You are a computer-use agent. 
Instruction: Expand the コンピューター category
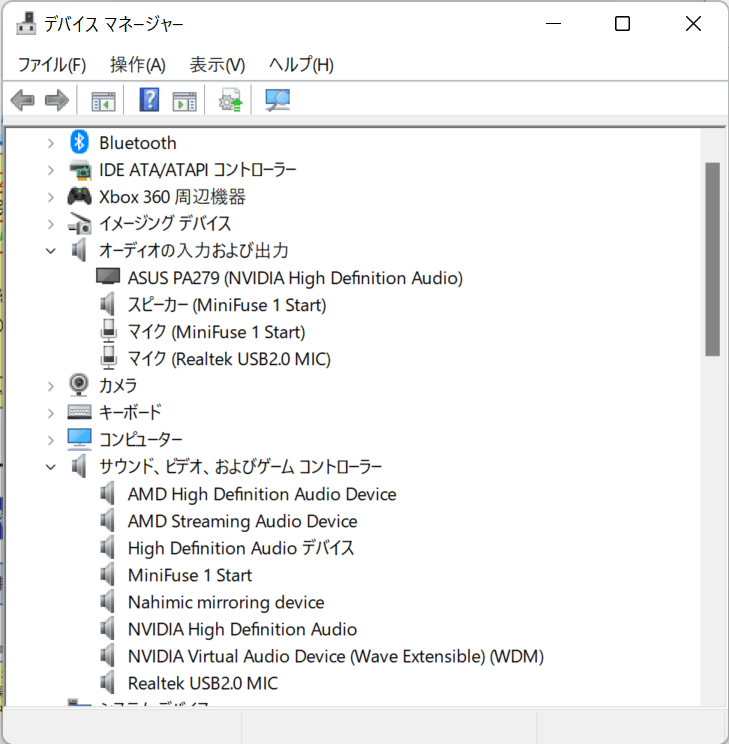coord(51,440)
